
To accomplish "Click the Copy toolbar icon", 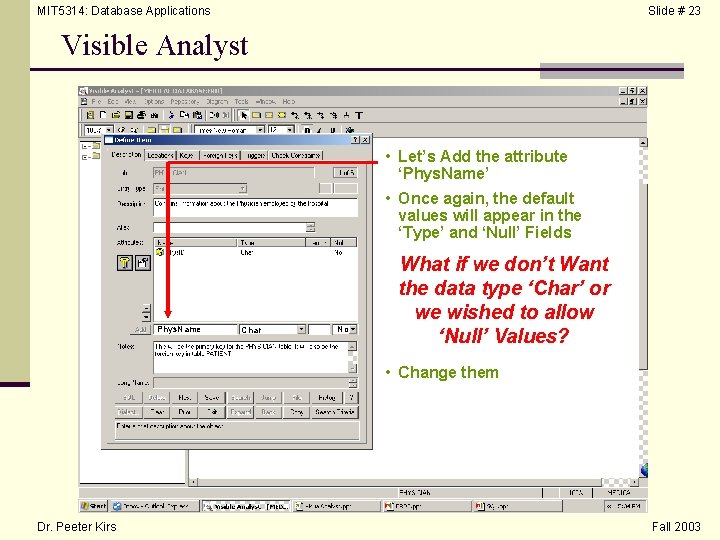I will tap(184, 115).
